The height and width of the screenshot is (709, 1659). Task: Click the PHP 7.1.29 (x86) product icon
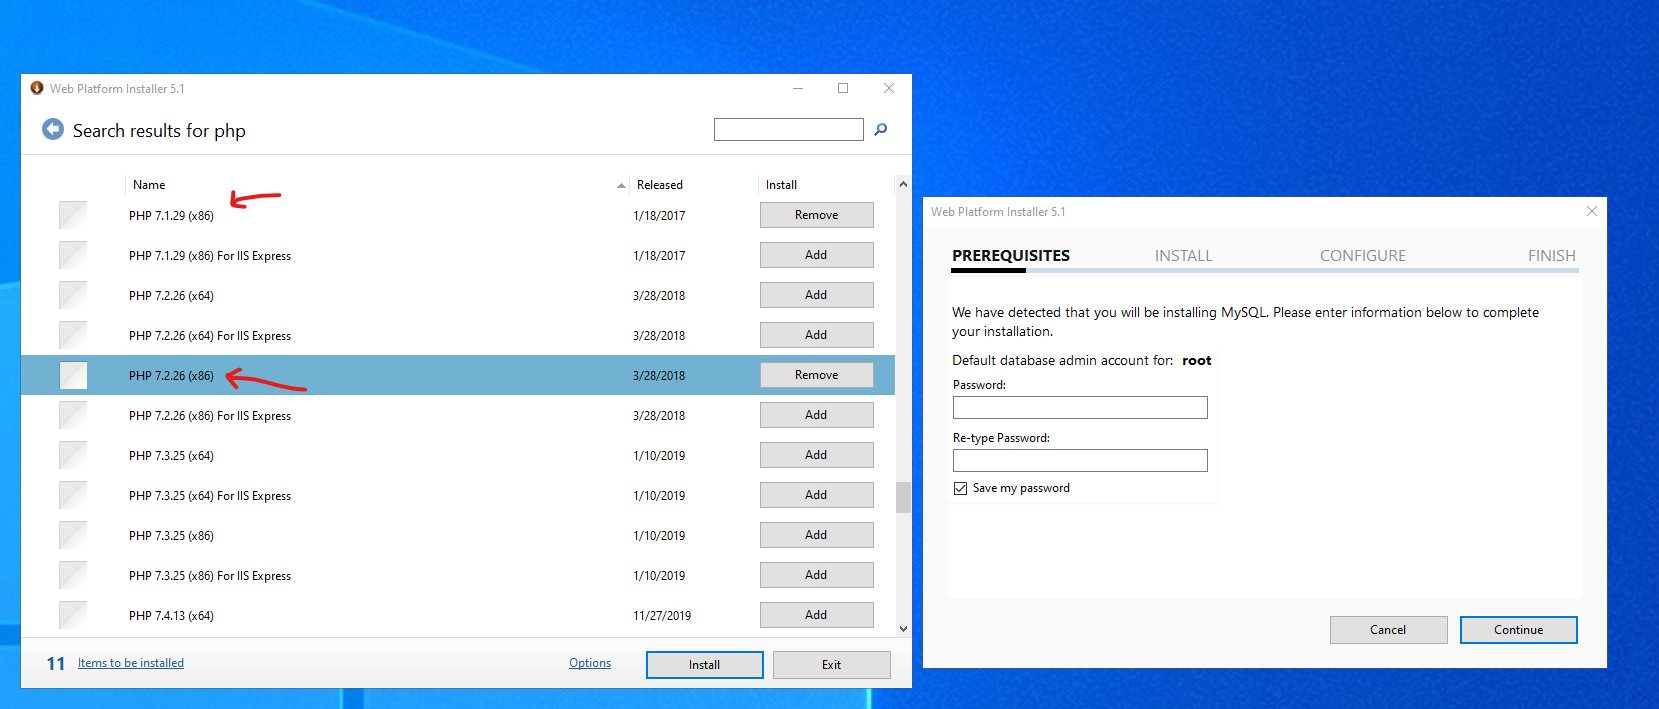(x=73, y=215)
